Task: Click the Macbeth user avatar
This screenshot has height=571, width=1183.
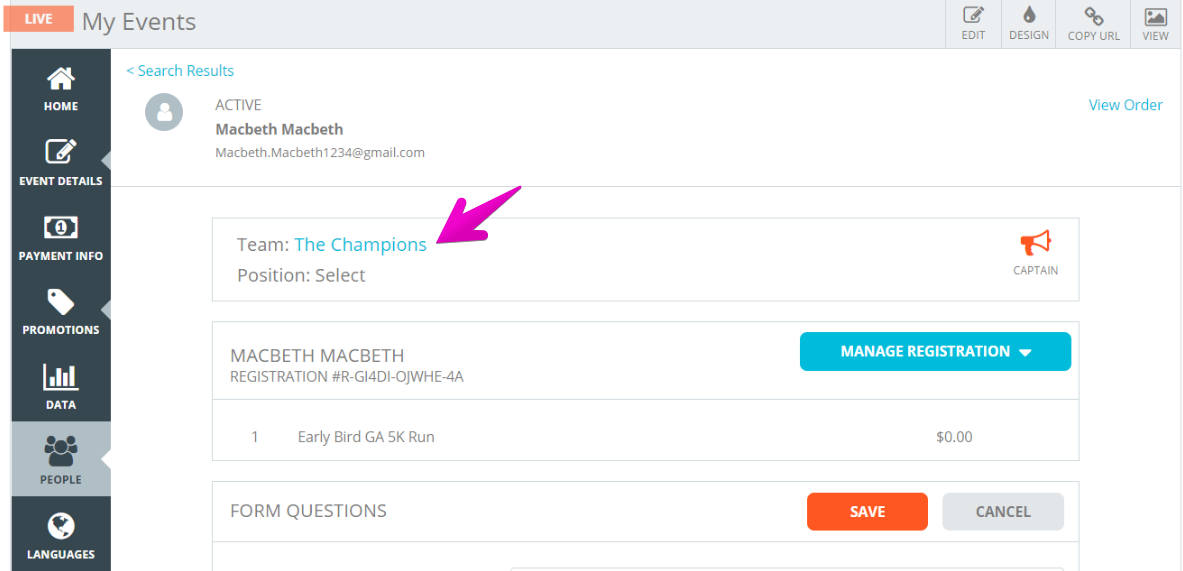Action: pyautogui.click(x=164, y=112)
